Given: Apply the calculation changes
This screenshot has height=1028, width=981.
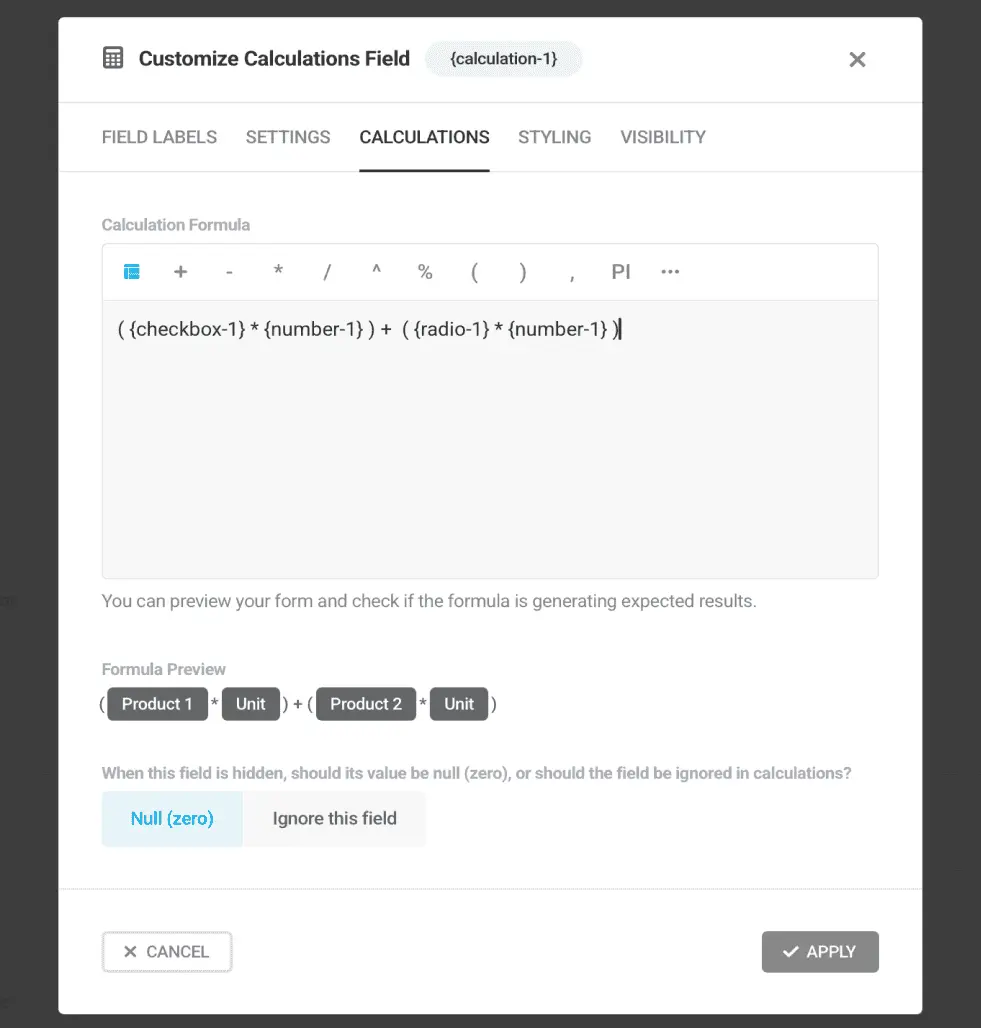Looking at the screenshot, I should click(x=820, y=952).
